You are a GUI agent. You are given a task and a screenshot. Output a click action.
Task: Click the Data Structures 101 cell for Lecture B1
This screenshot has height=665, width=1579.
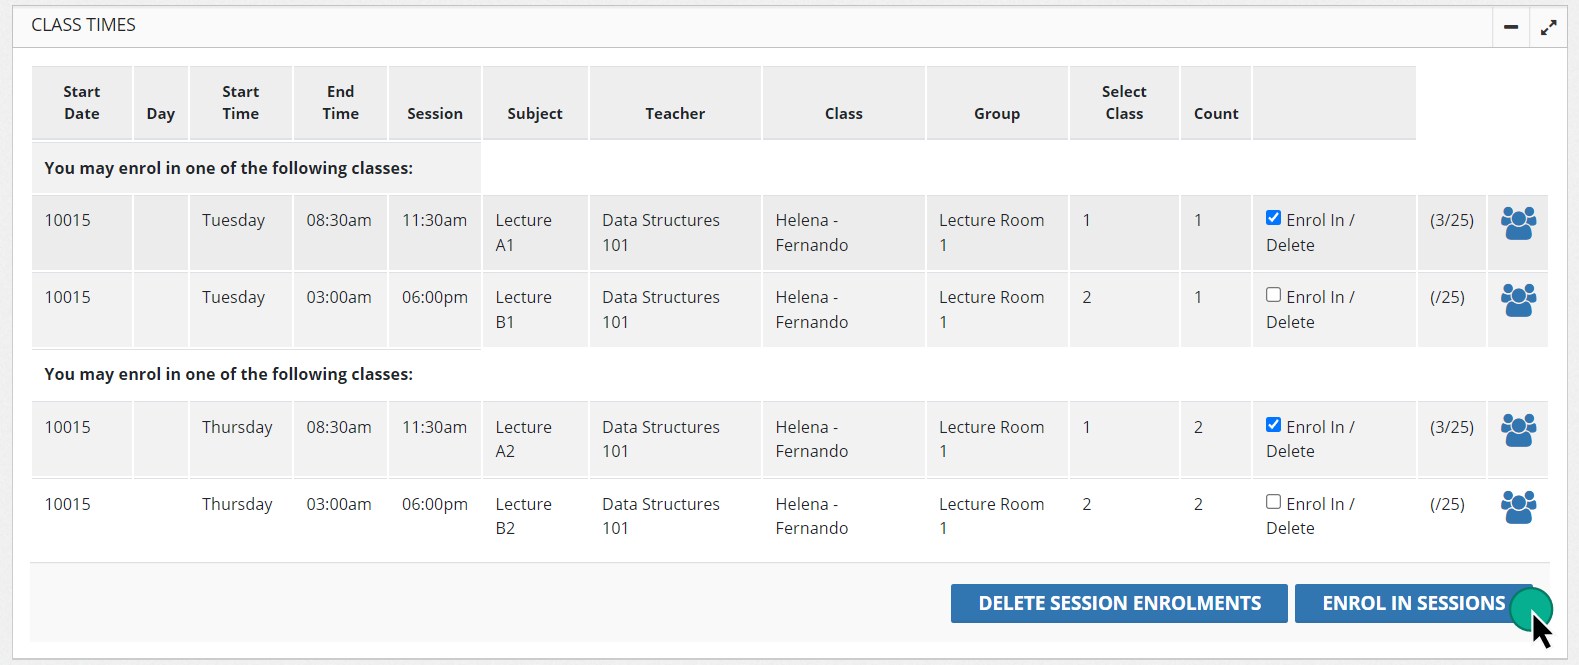click(661, 309)
